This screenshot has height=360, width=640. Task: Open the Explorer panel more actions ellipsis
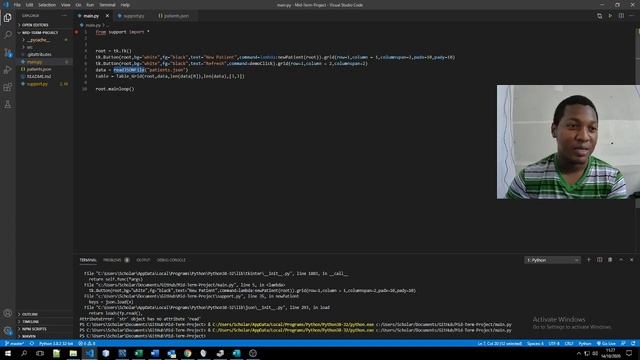tap(64, 16)
